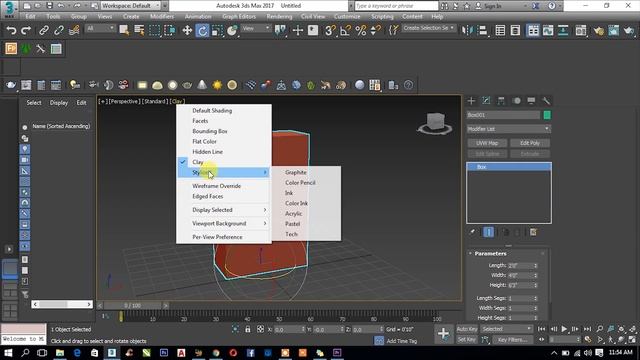Viewport: 640px width, 360px height.
Task: Click the Box001 object name field
Action: click(503, 115)
